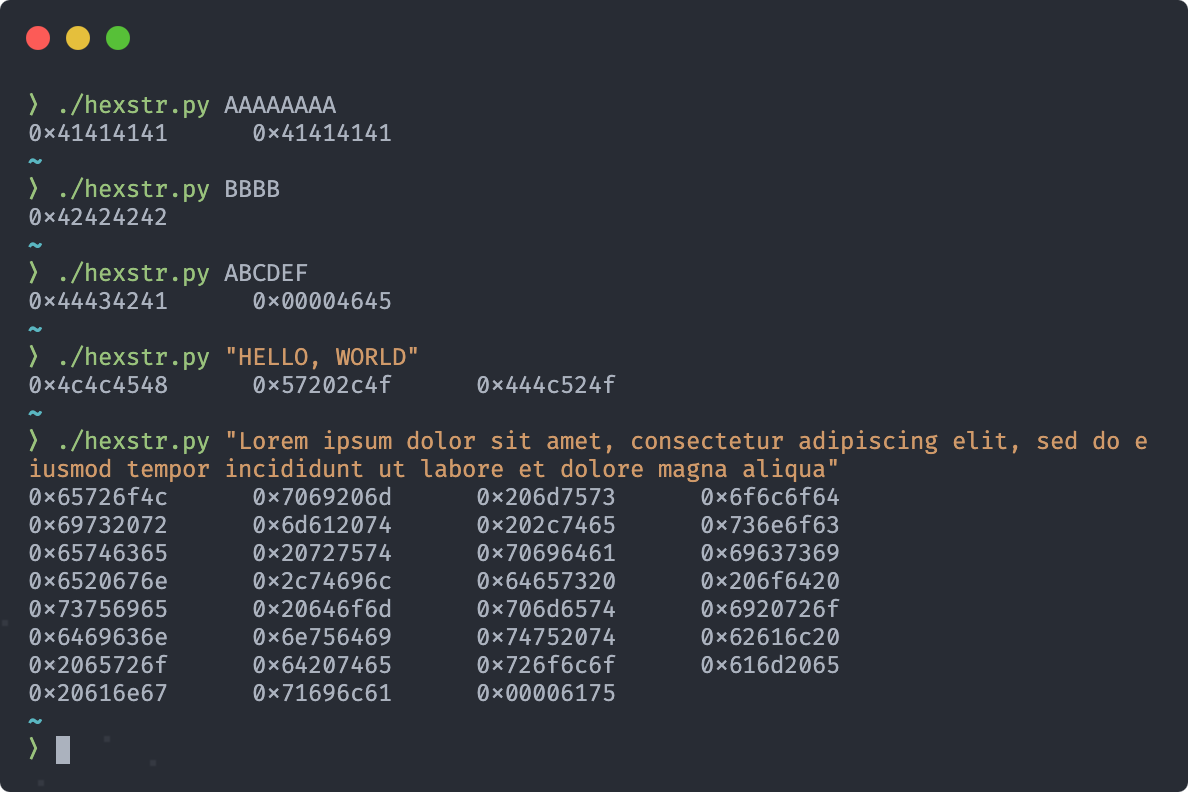This screenshot has width=1188, height=792.
Task: Click the word consectetur in the command
Action: [707, 441]
